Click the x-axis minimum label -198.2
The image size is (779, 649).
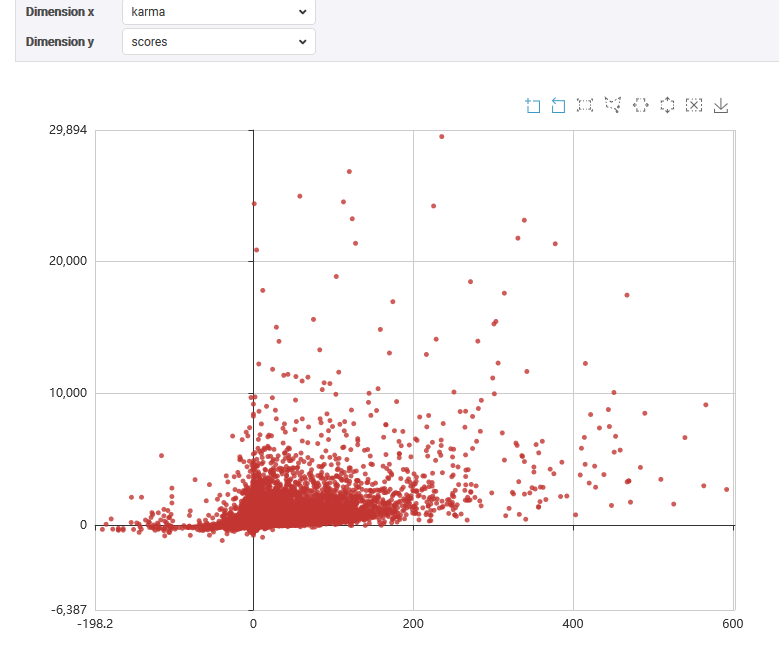(95, 624)
